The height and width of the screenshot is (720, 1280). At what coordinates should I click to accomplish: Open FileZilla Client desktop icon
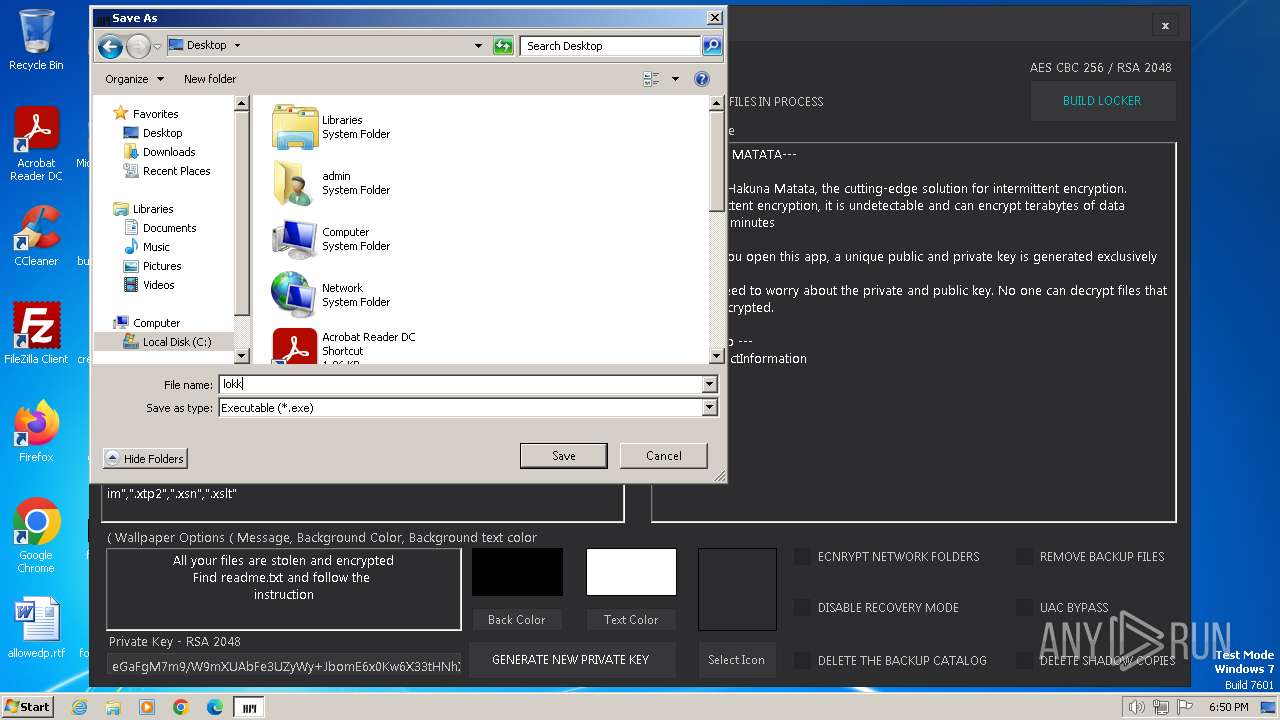tap(36, 333)
